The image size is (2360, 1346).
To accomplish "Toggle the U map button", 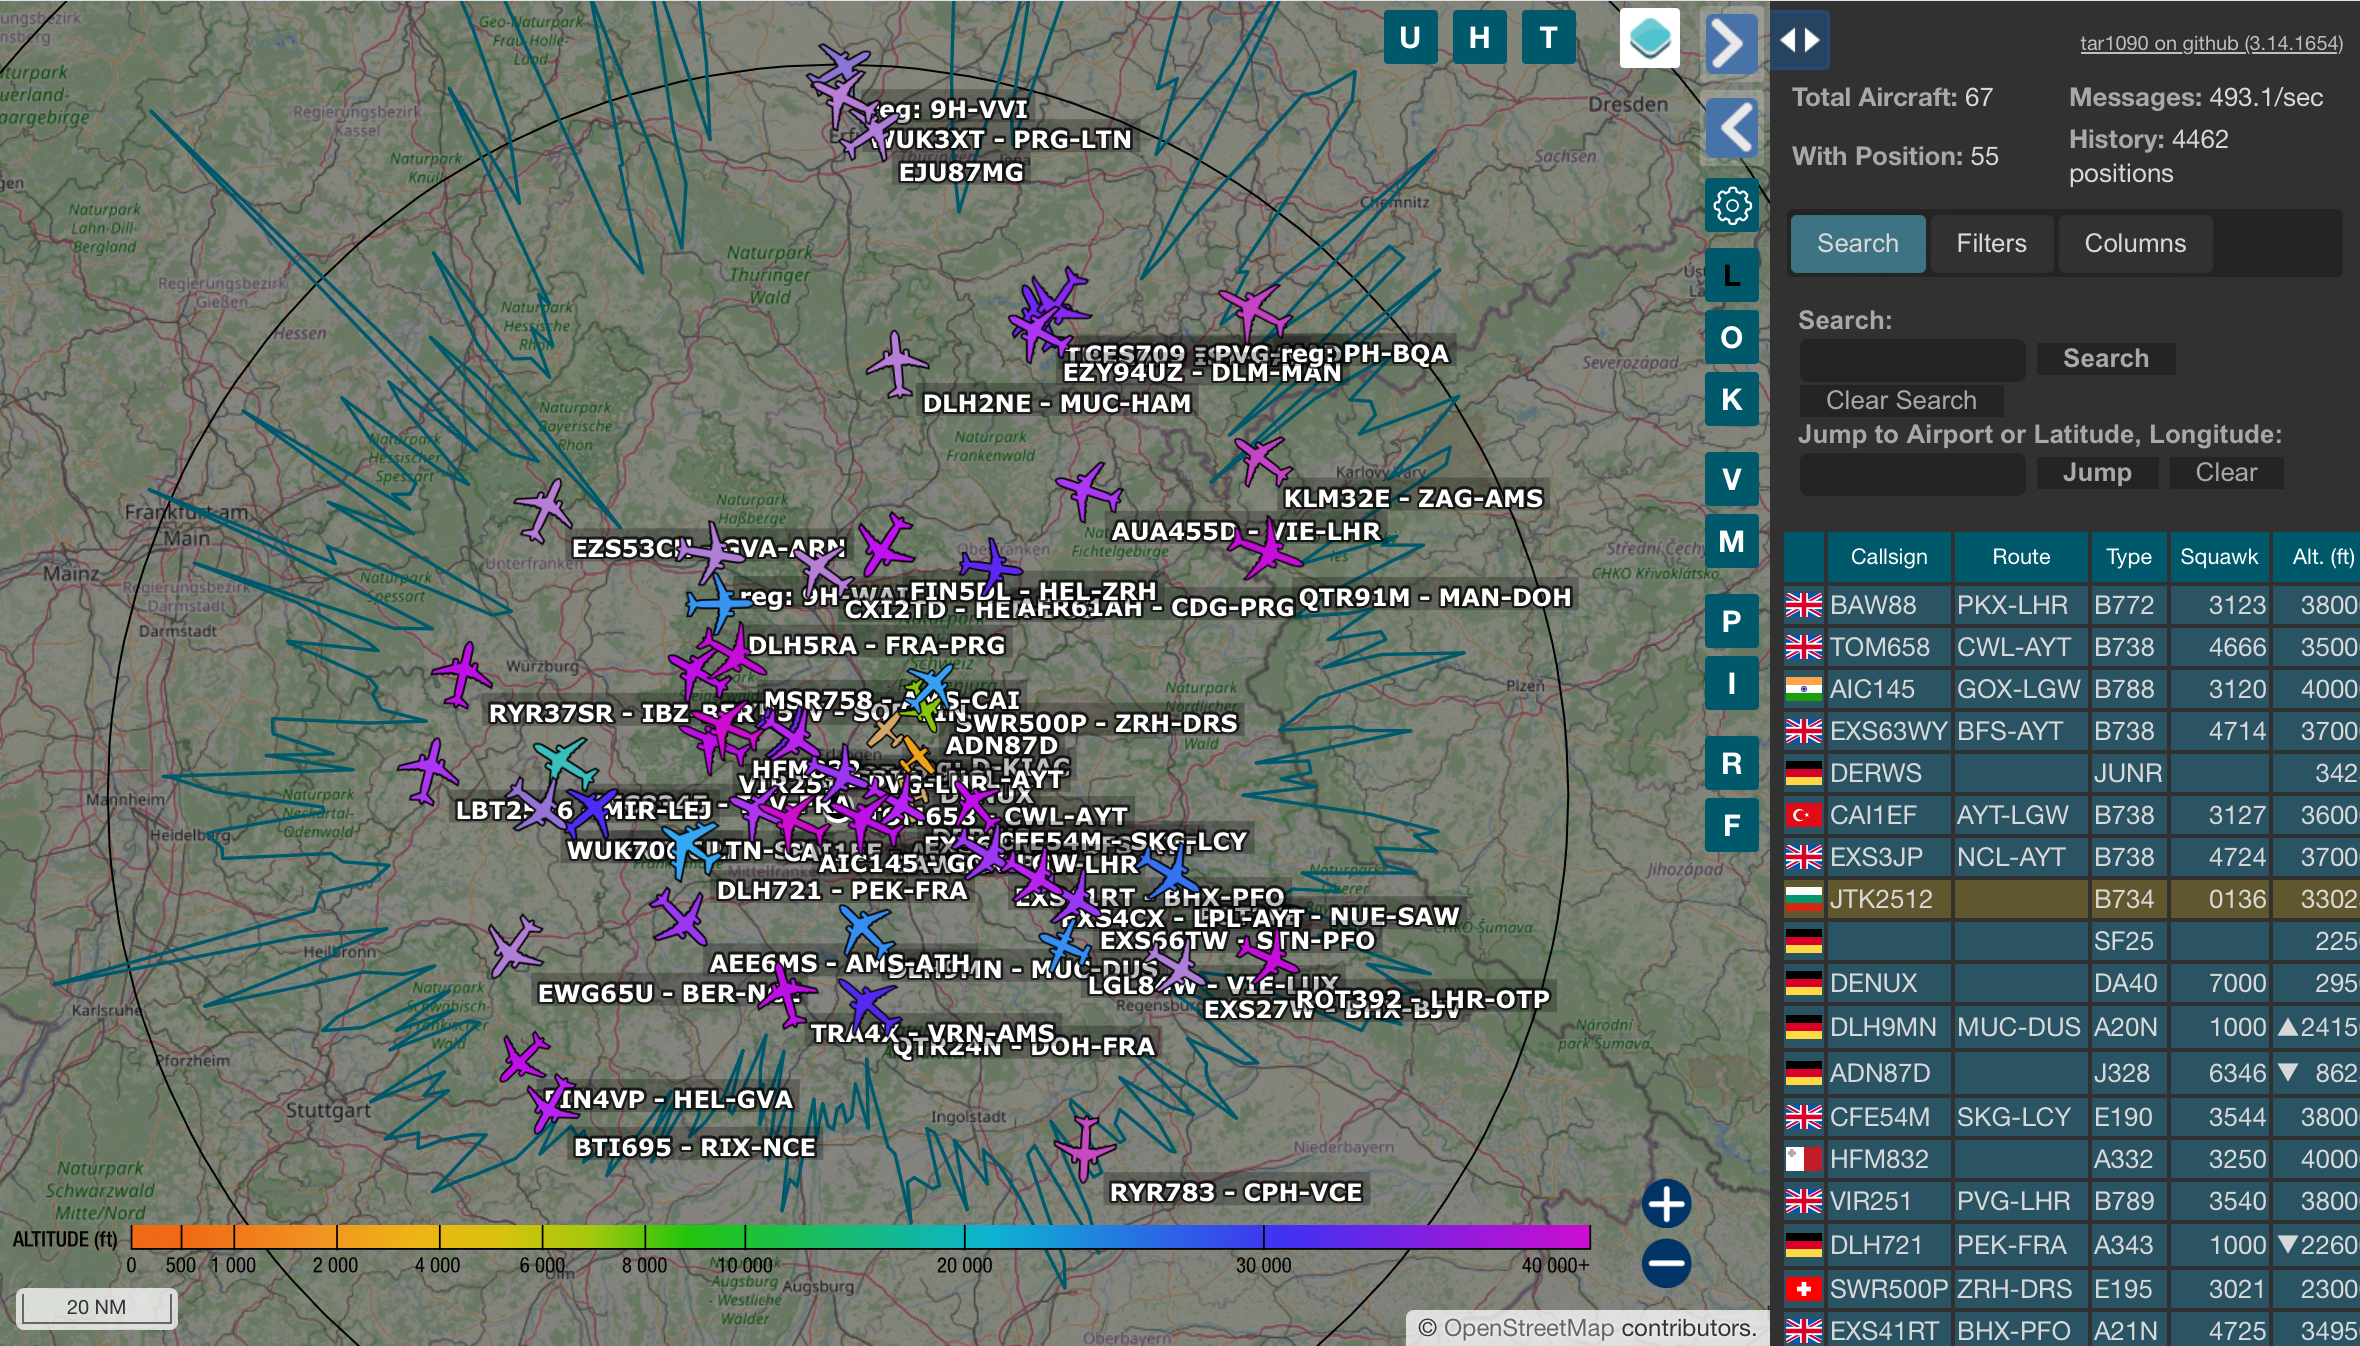I will tap(1410, 38).
